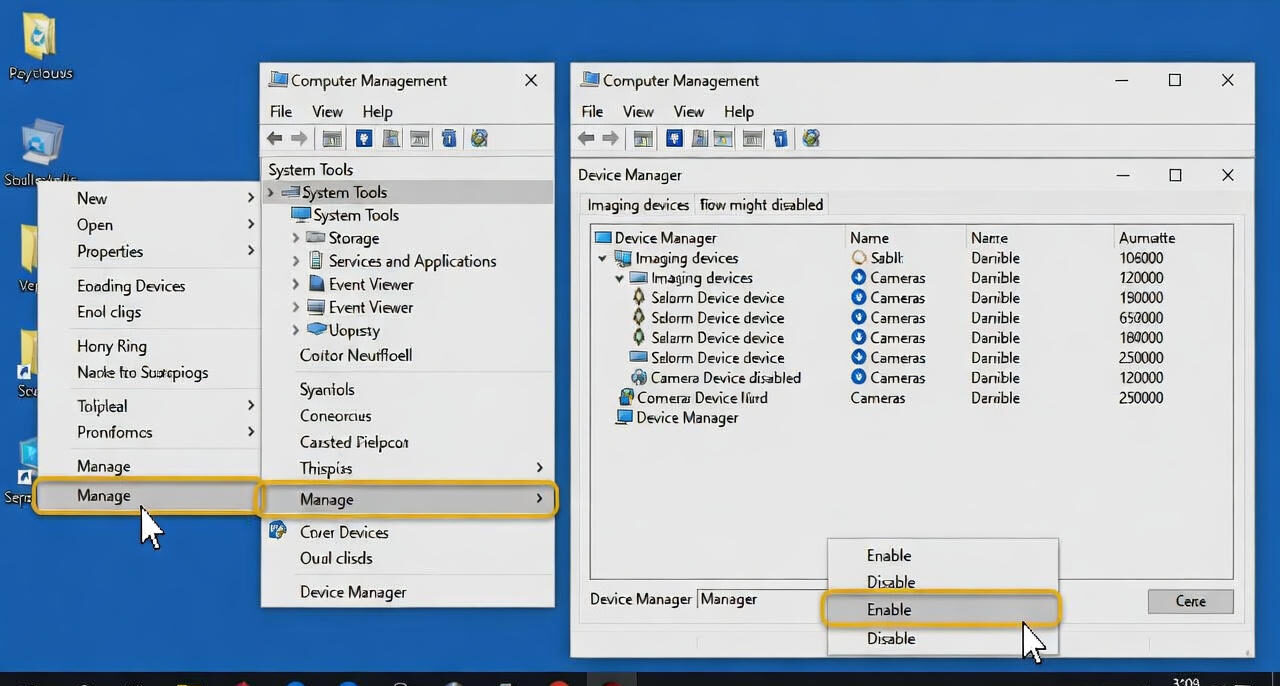1280x686 pixels.
Task: Open Thispias submenu arrow
Action: tap(540, 468)
